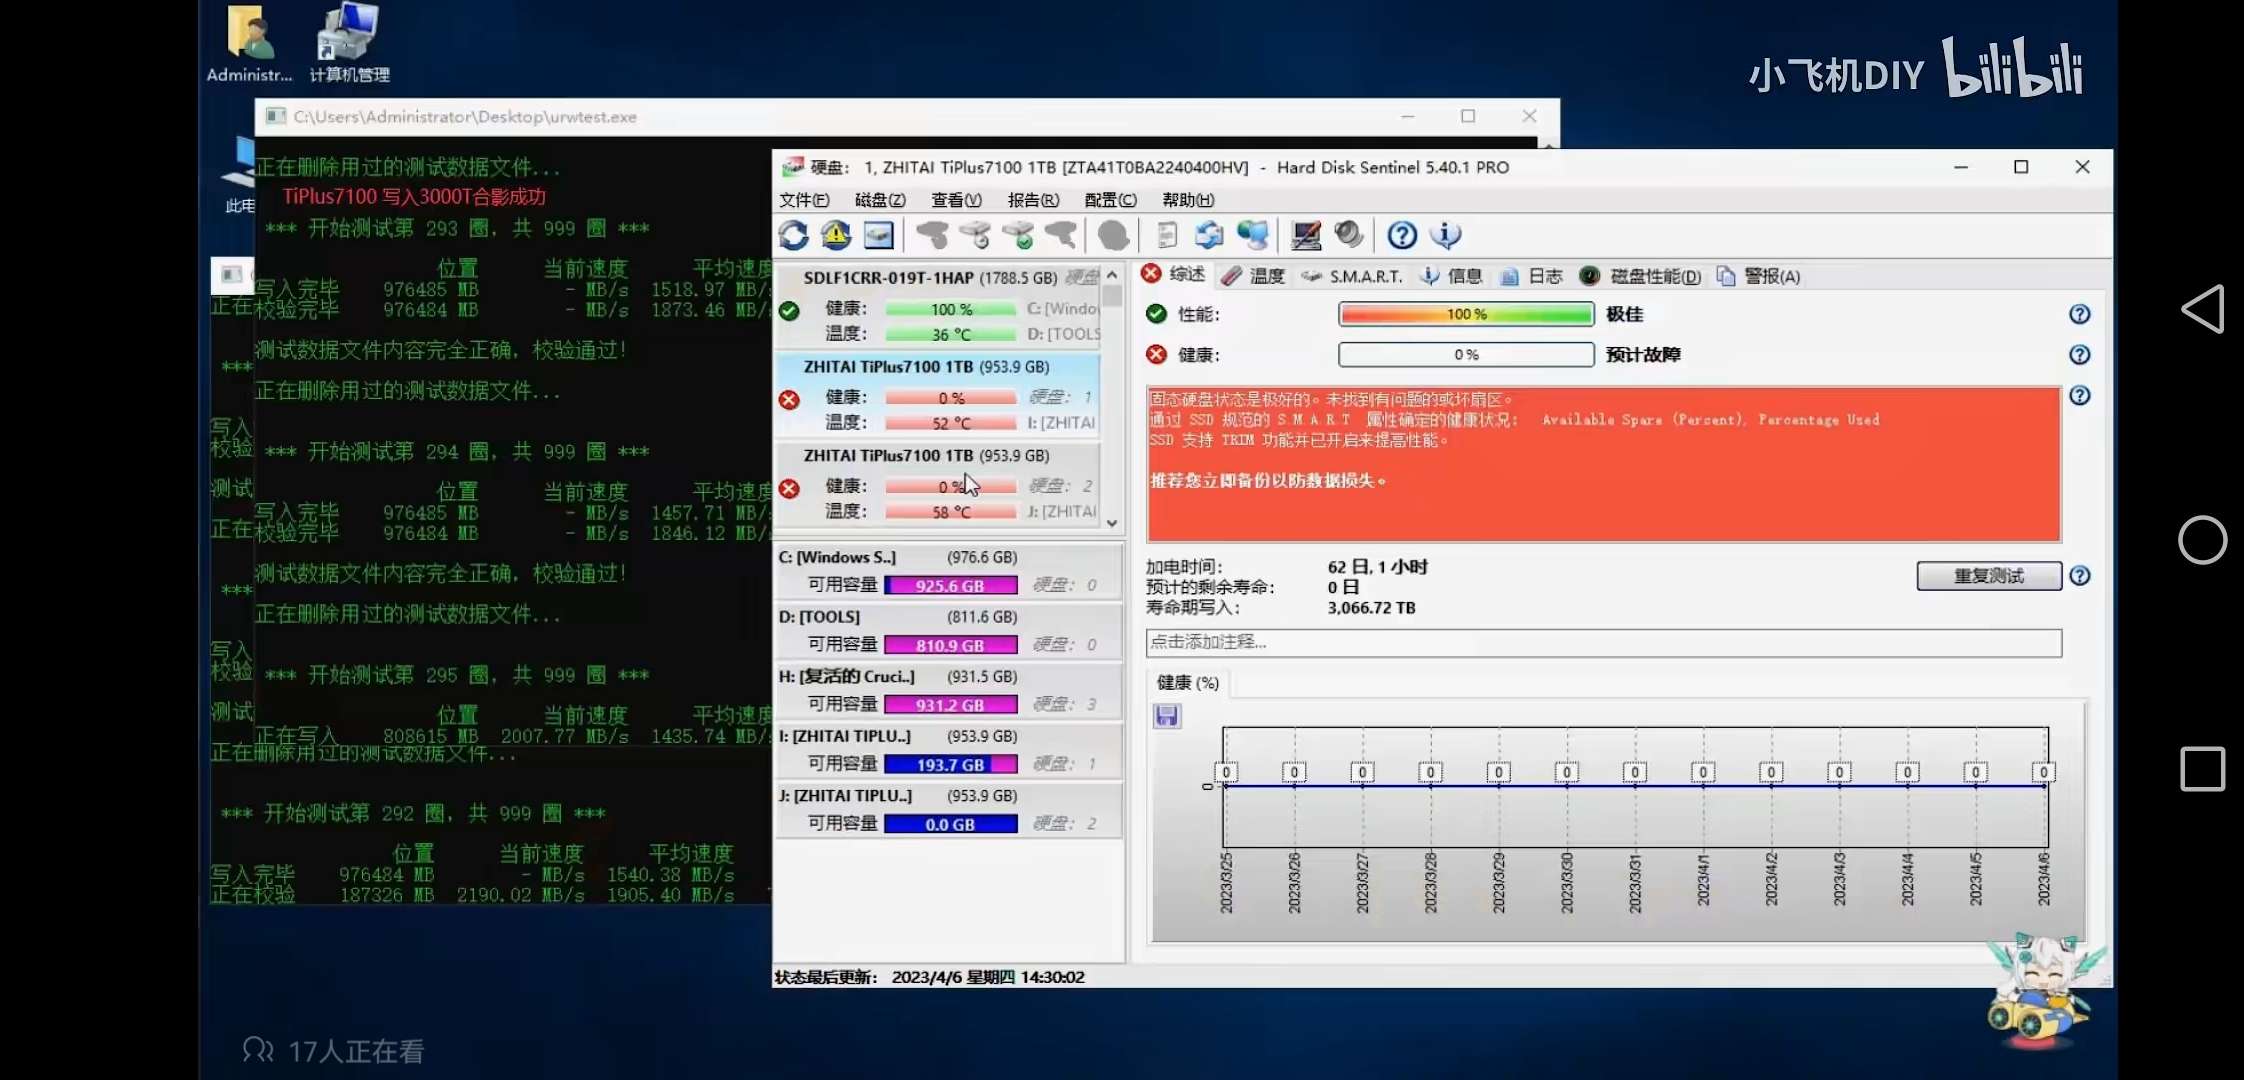This screenshot has height=1080, width=2244.
Task: Click the refresh disk status toolbar icon
Action: 794,236
